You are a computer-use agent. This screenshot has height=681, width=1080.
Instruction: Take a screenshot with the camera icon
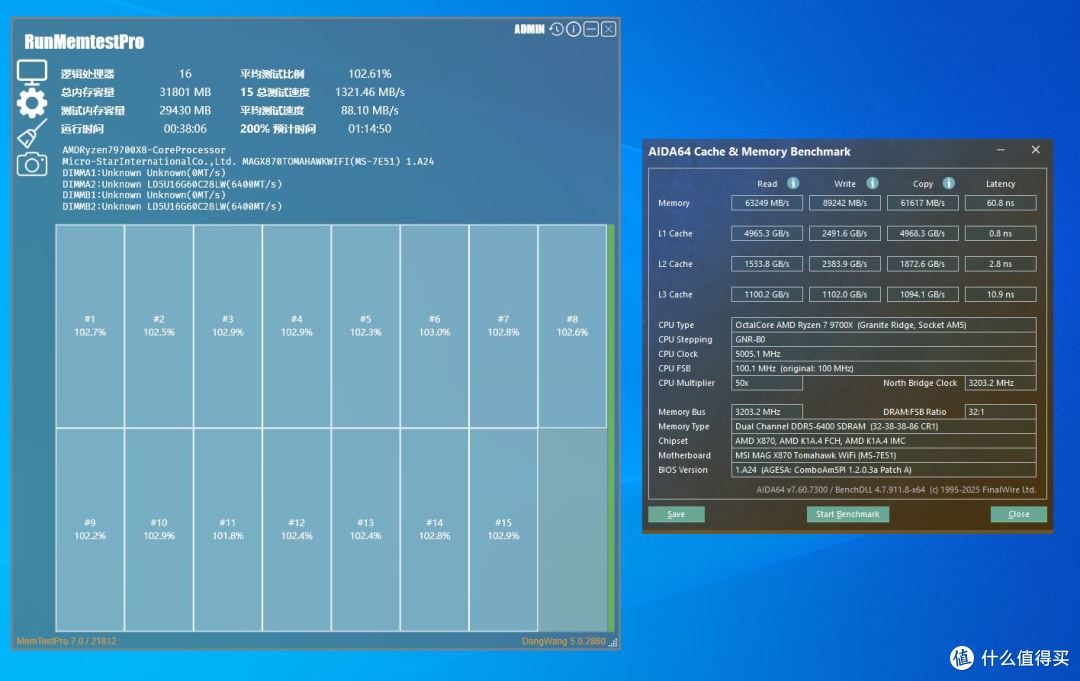coord(32,164)
